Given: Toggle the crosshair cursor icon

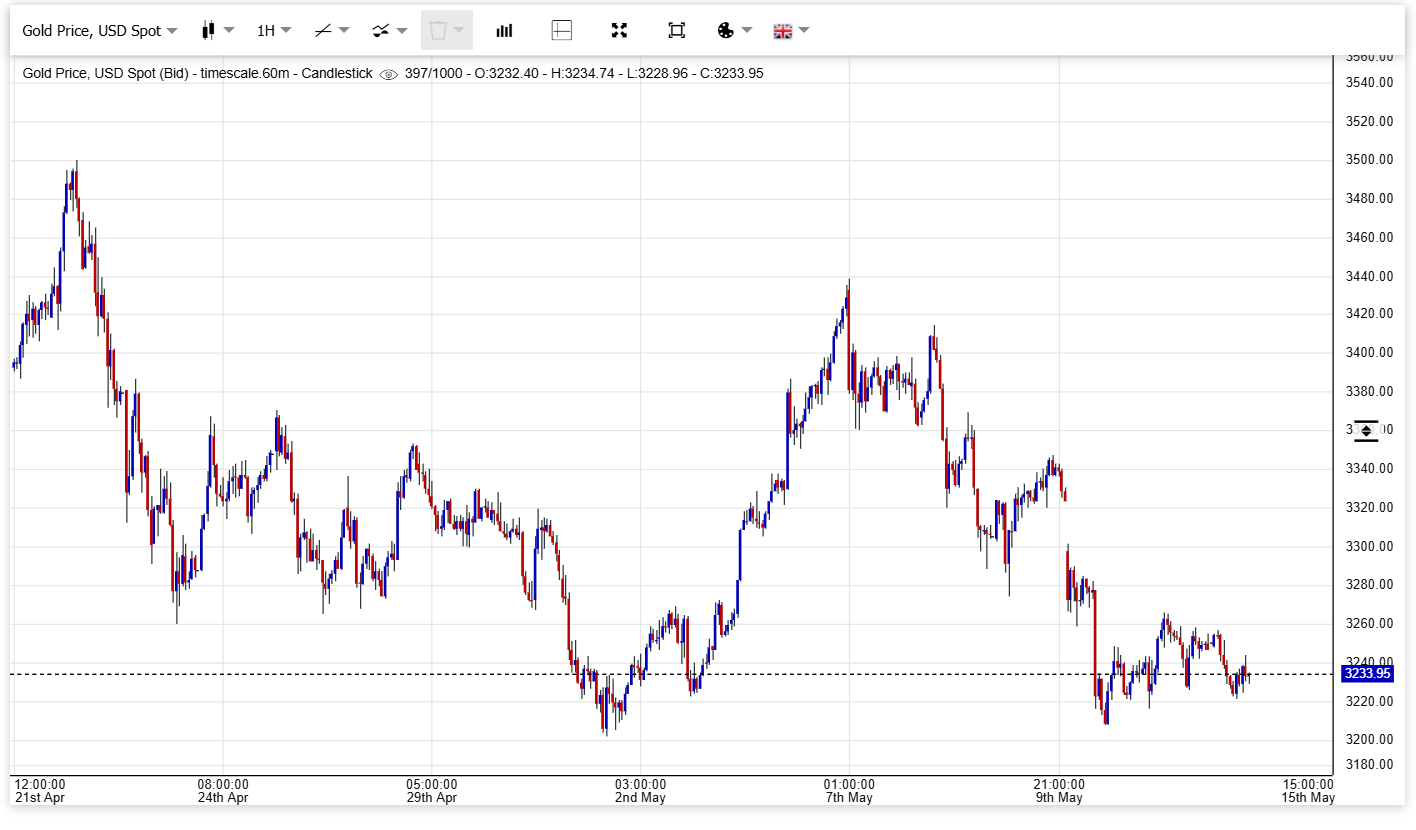Looking at the screenshot, I should click(562, 30).
